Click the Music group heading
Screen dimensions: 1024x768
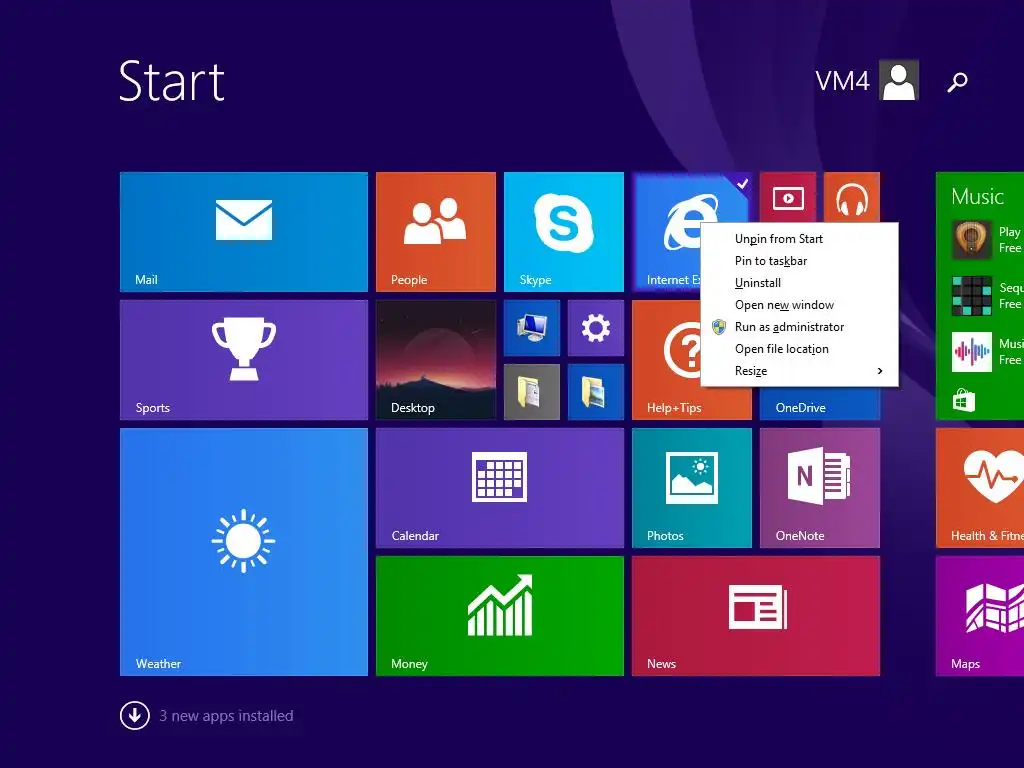(977, 197)
